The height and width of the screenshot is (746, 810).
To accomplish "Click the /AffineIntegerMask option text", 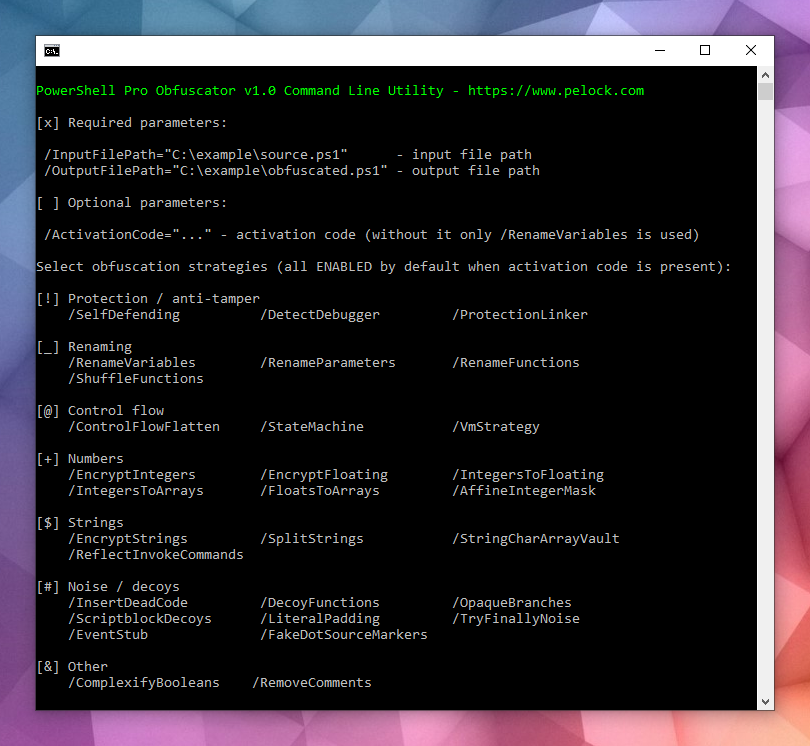I will click(524, 491).
